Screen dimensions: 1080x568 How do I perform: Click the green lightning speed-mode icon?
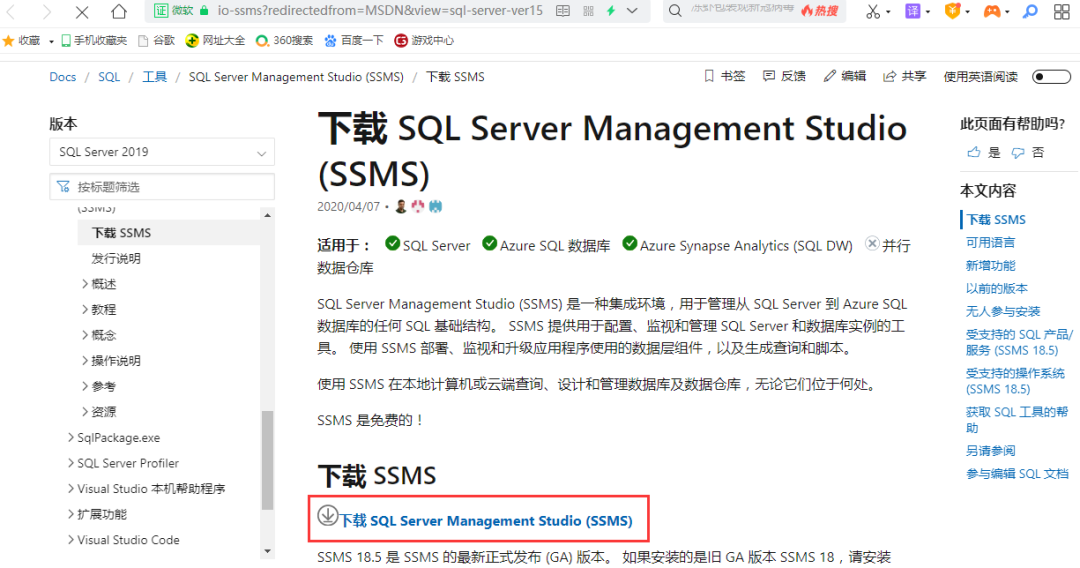[x=610, y=11]
